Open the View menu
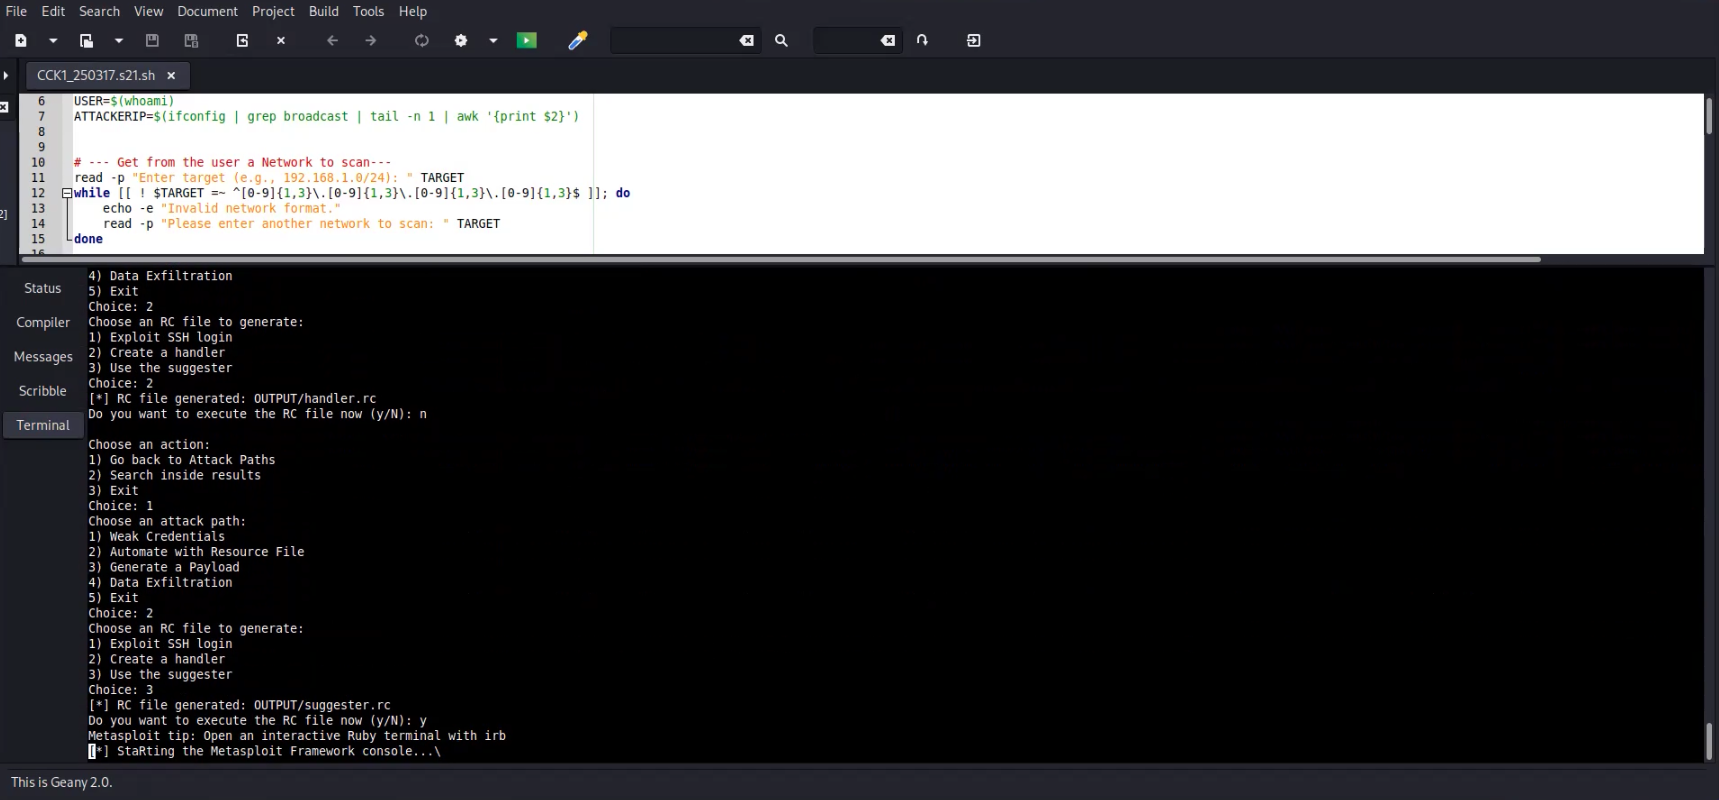 click(148, 11)
